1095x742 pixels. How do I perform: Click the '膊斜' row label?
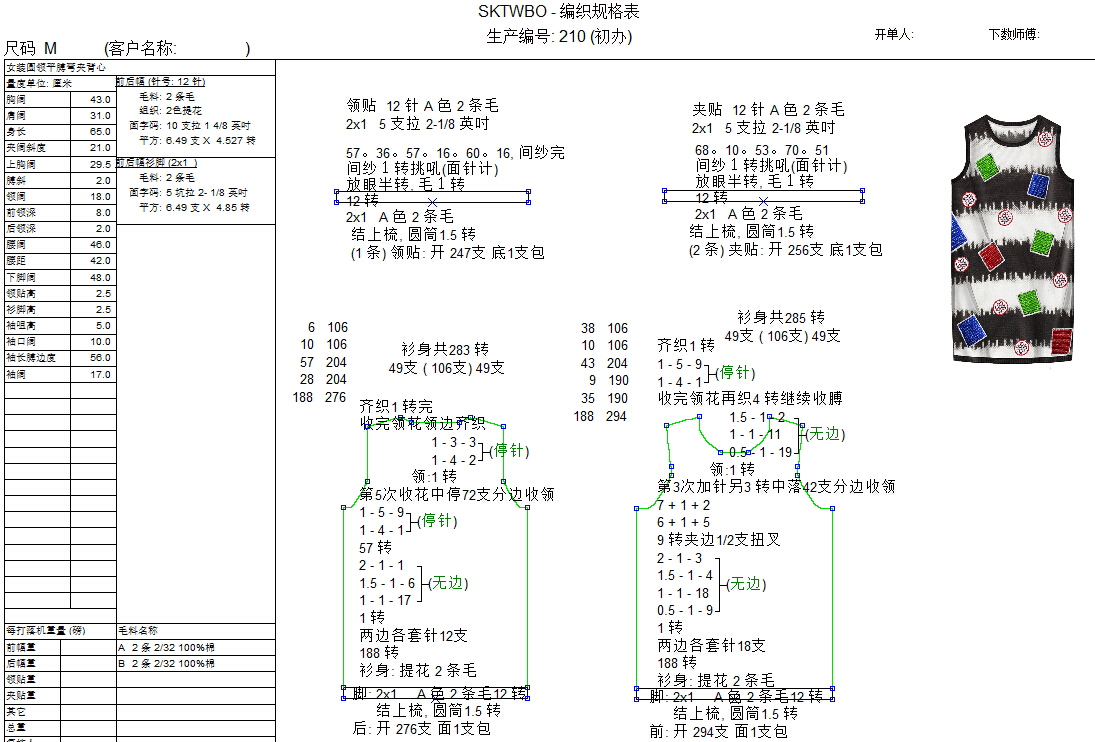coord(16,180)
